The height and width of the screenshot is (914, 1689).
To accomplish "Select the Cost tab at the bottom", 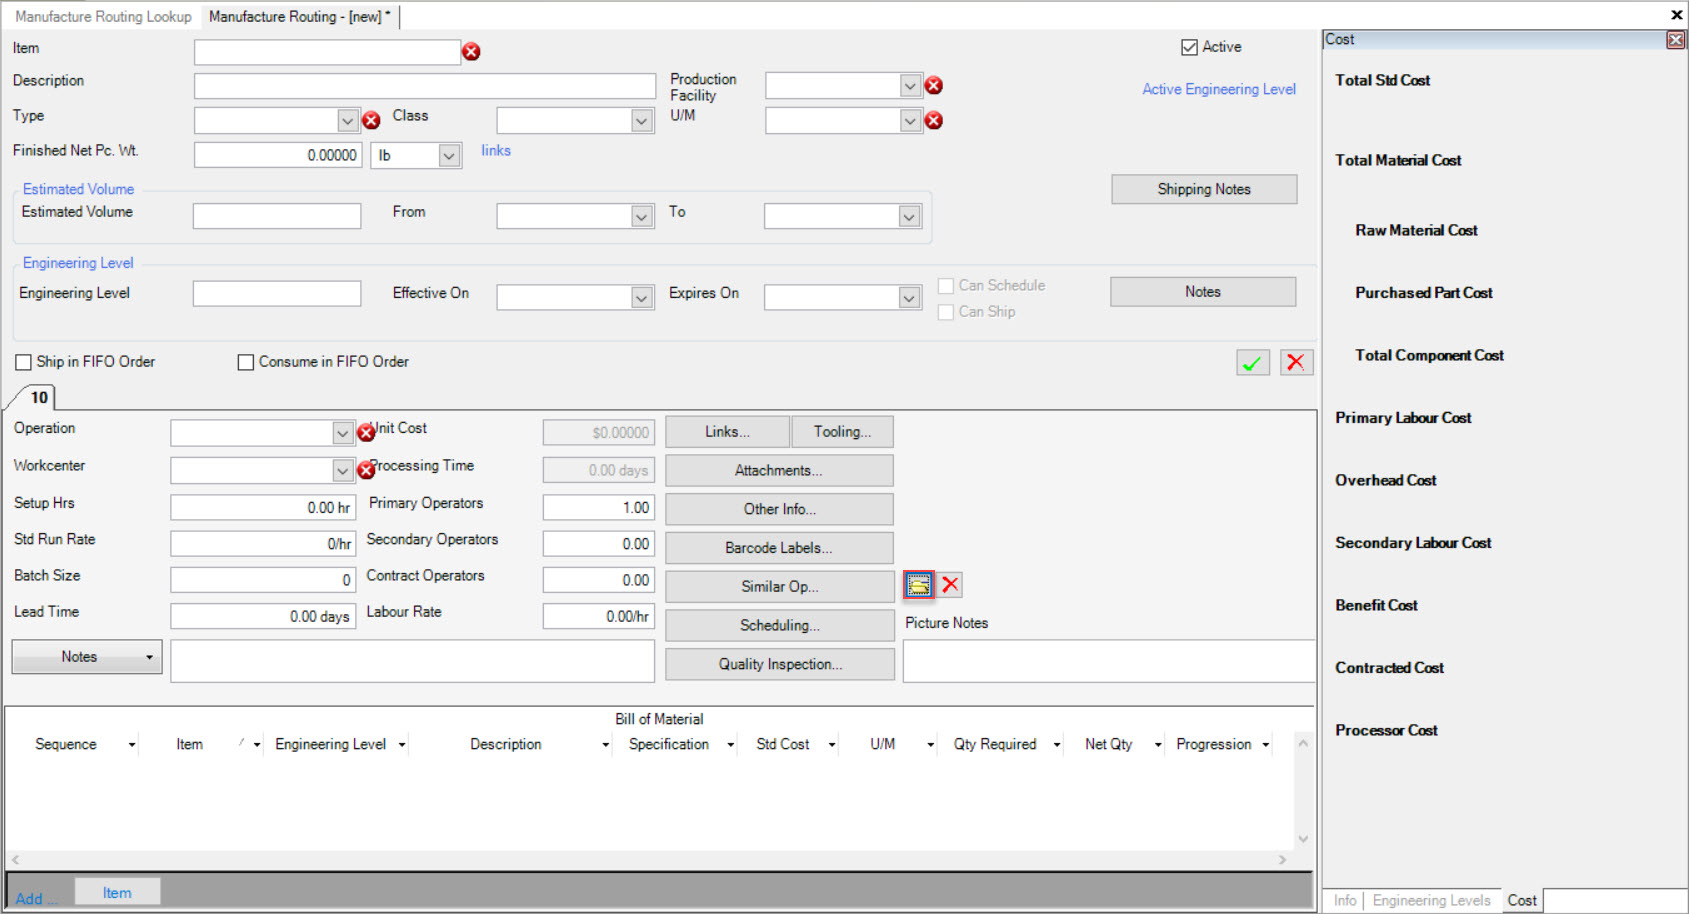I will [1522, 901].
